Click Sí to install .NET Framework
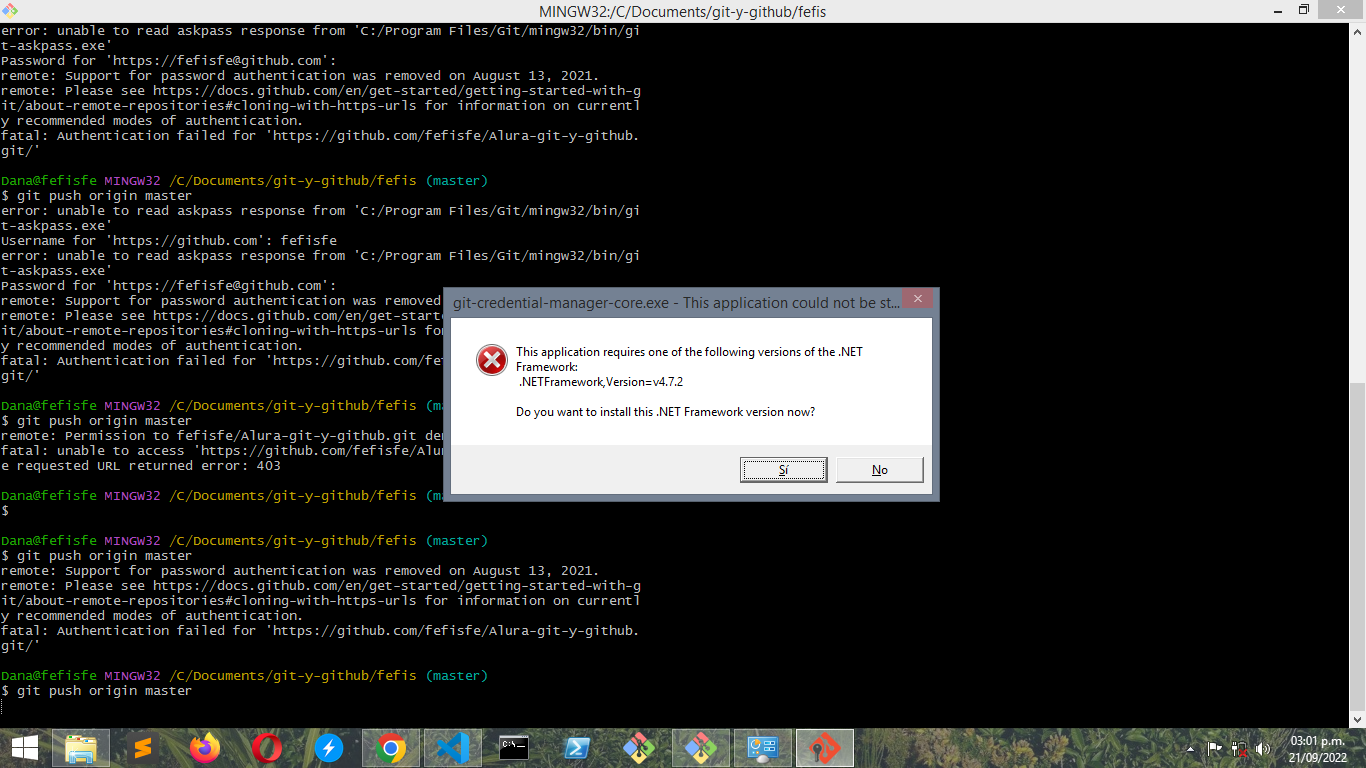Image resolution: width=1366 pixels, height=768 pixels. point(783,470)
